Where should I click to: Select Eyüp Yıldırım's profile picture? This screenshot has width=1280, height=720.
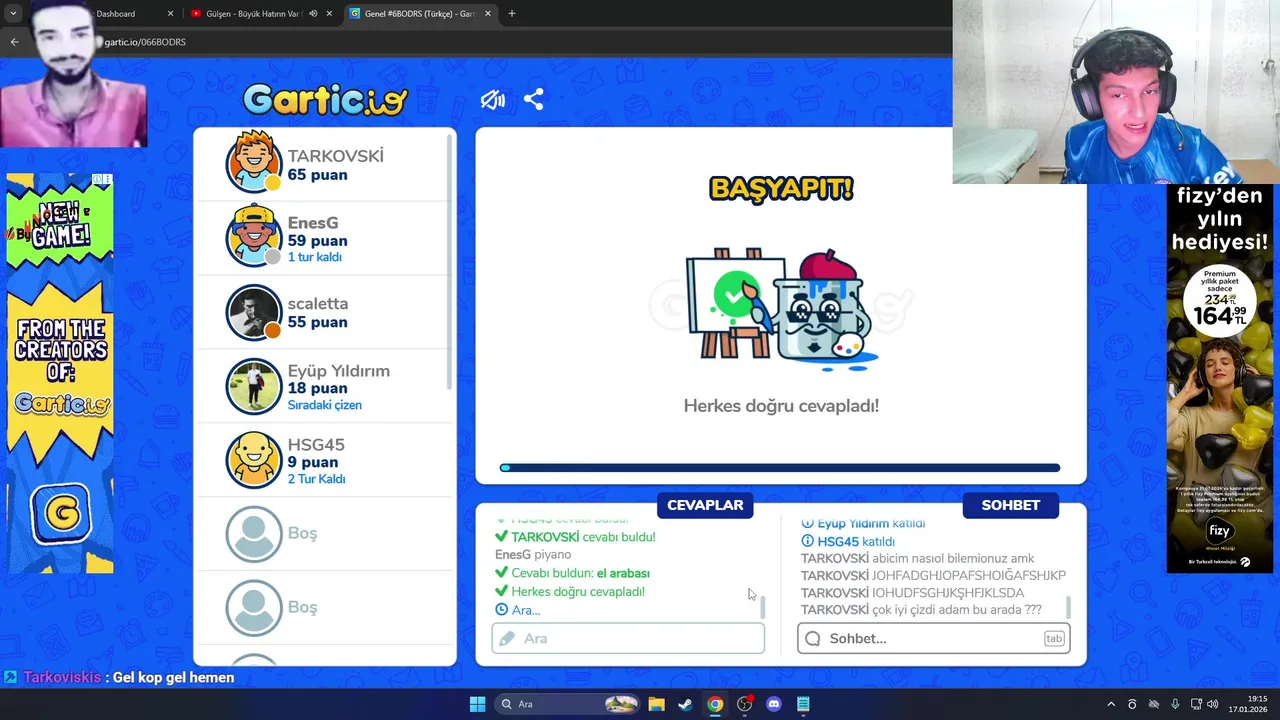click(254, 386)
